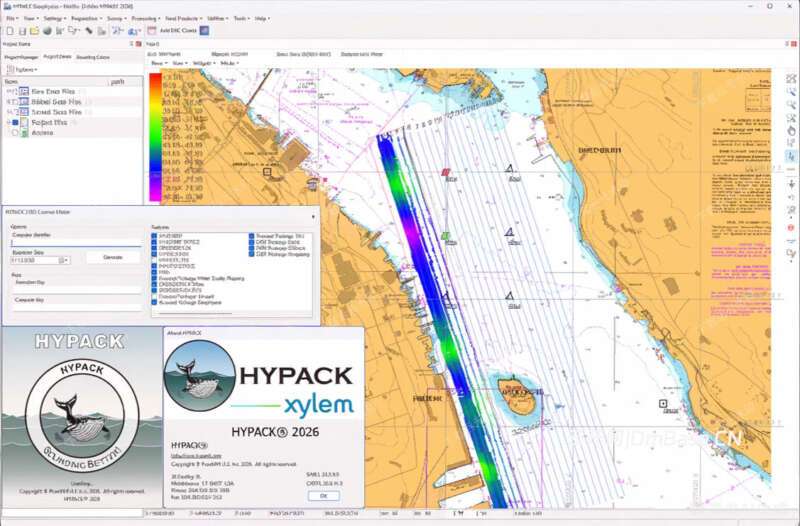Click the grey globe geodesy icon
The width and height of the screenshot is (800, 526).
click(x=47, y=31)
